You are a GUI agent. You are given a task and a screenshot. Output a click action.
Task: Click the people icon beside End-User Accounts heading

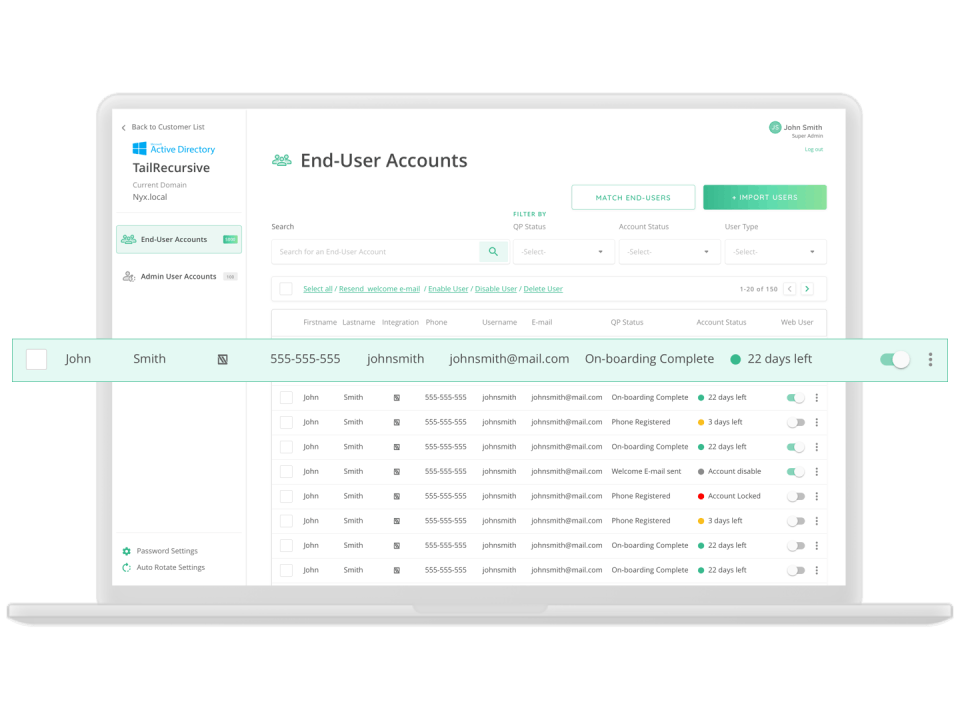282,160
